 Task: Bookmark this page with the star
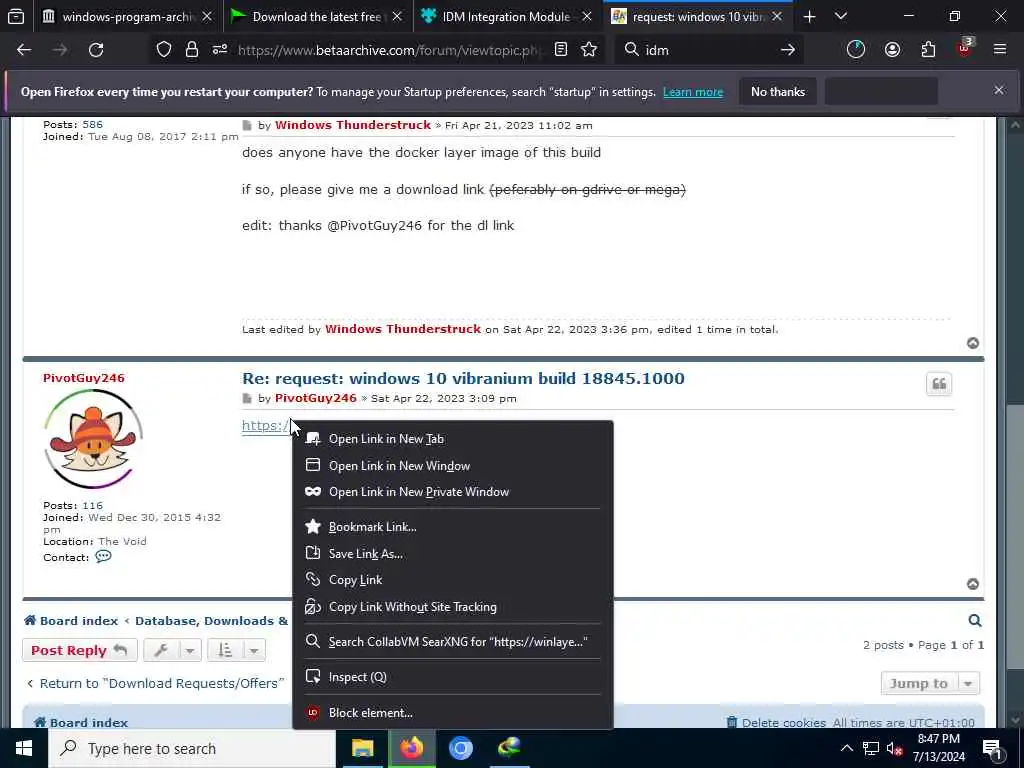tap(589, 50)
